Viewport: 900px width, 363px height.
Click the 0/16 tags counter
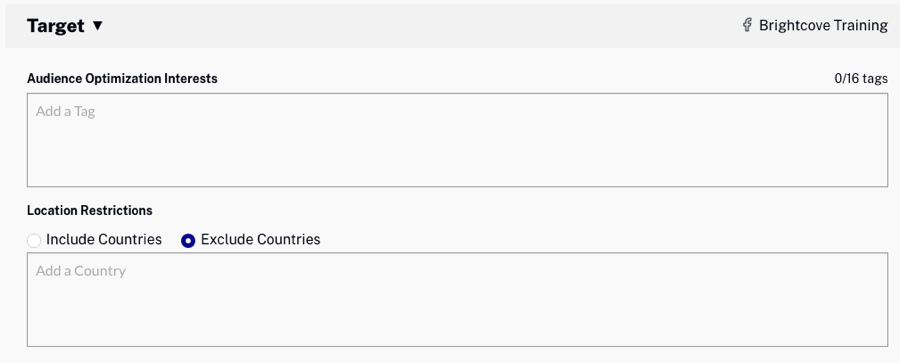[x=861, y=79]
